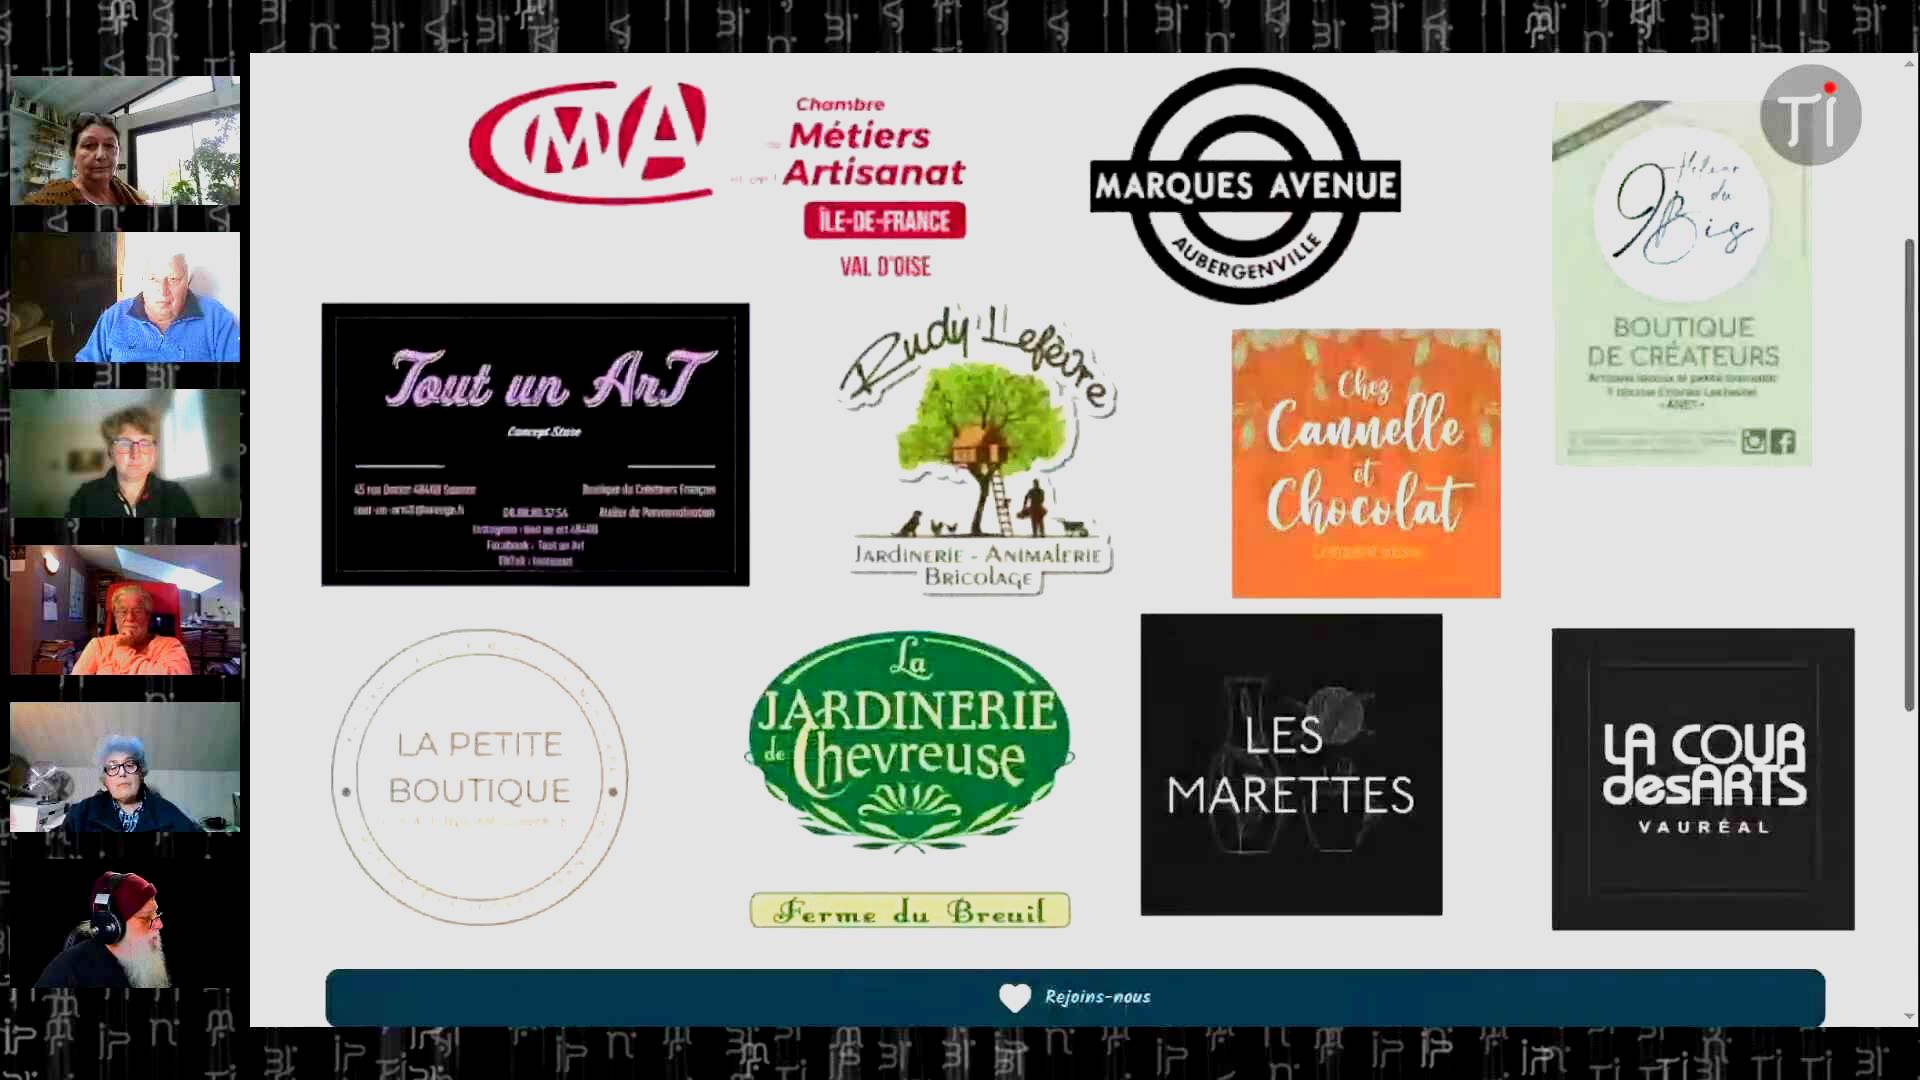
Task: Click the Facebook icon on the 9 Bis card
Action: coord(1783,441)
